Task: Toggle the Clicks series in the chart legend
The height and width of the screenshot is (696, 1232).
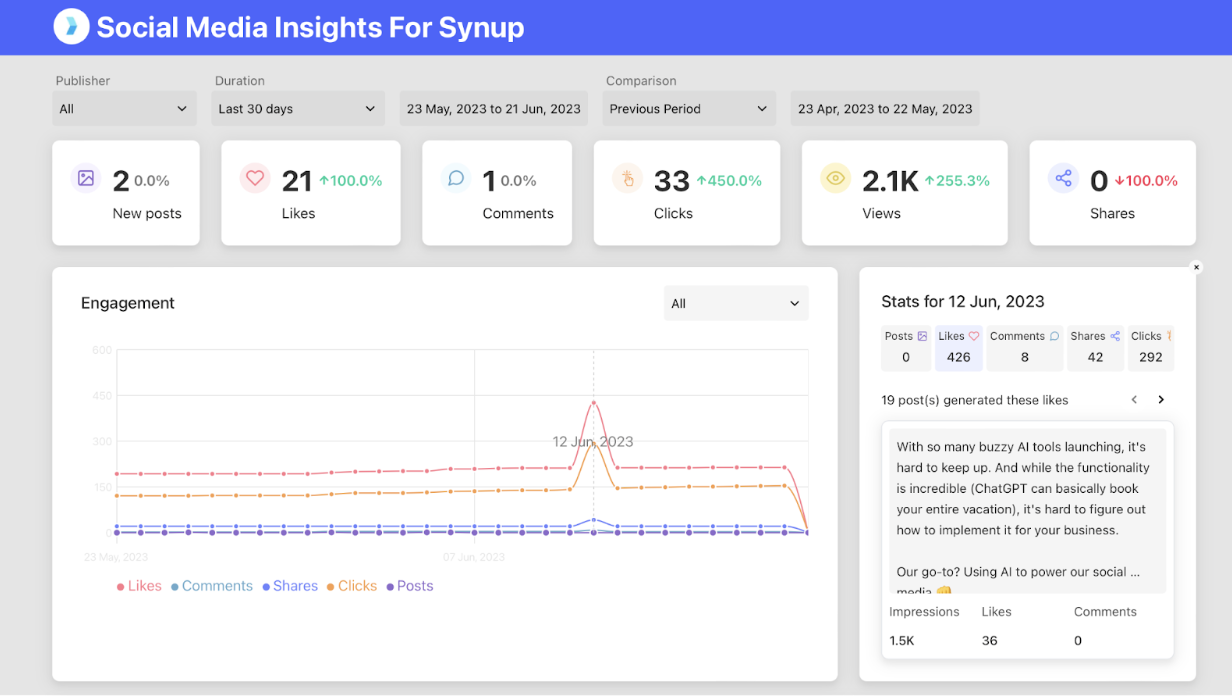Action: (352, 586)
